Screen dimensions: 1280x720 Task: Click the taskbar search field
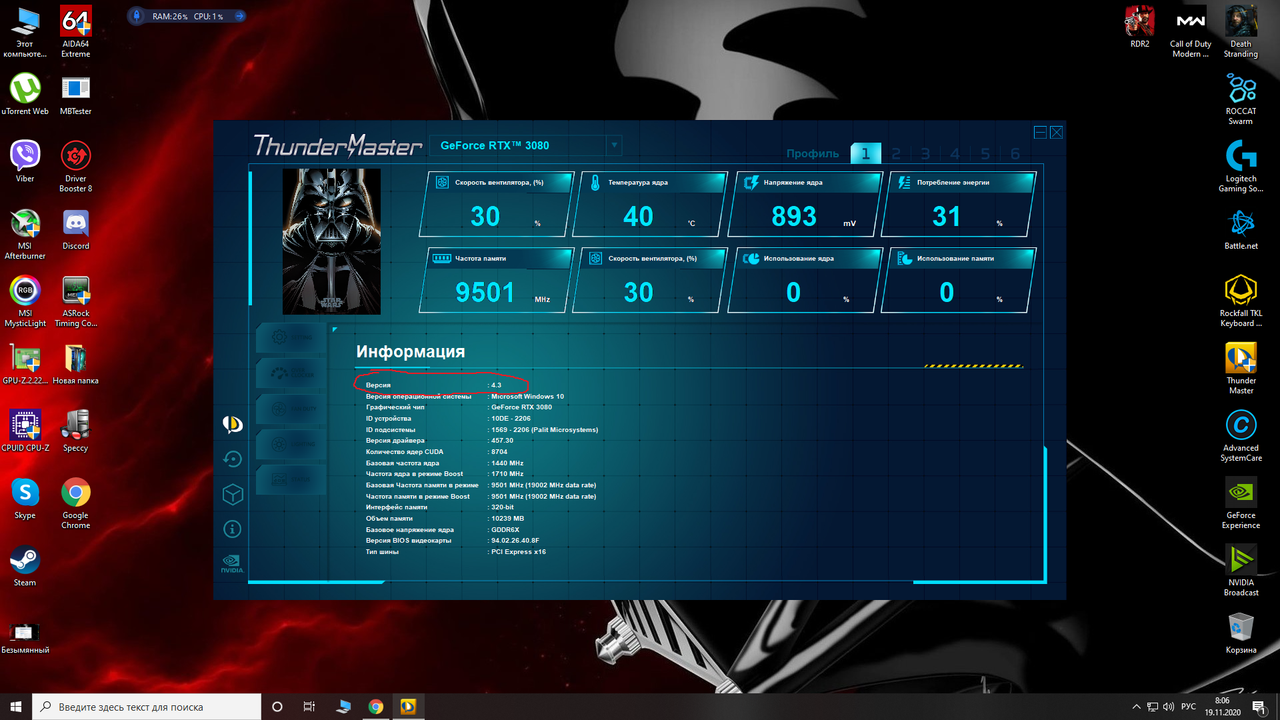point(147,706)
